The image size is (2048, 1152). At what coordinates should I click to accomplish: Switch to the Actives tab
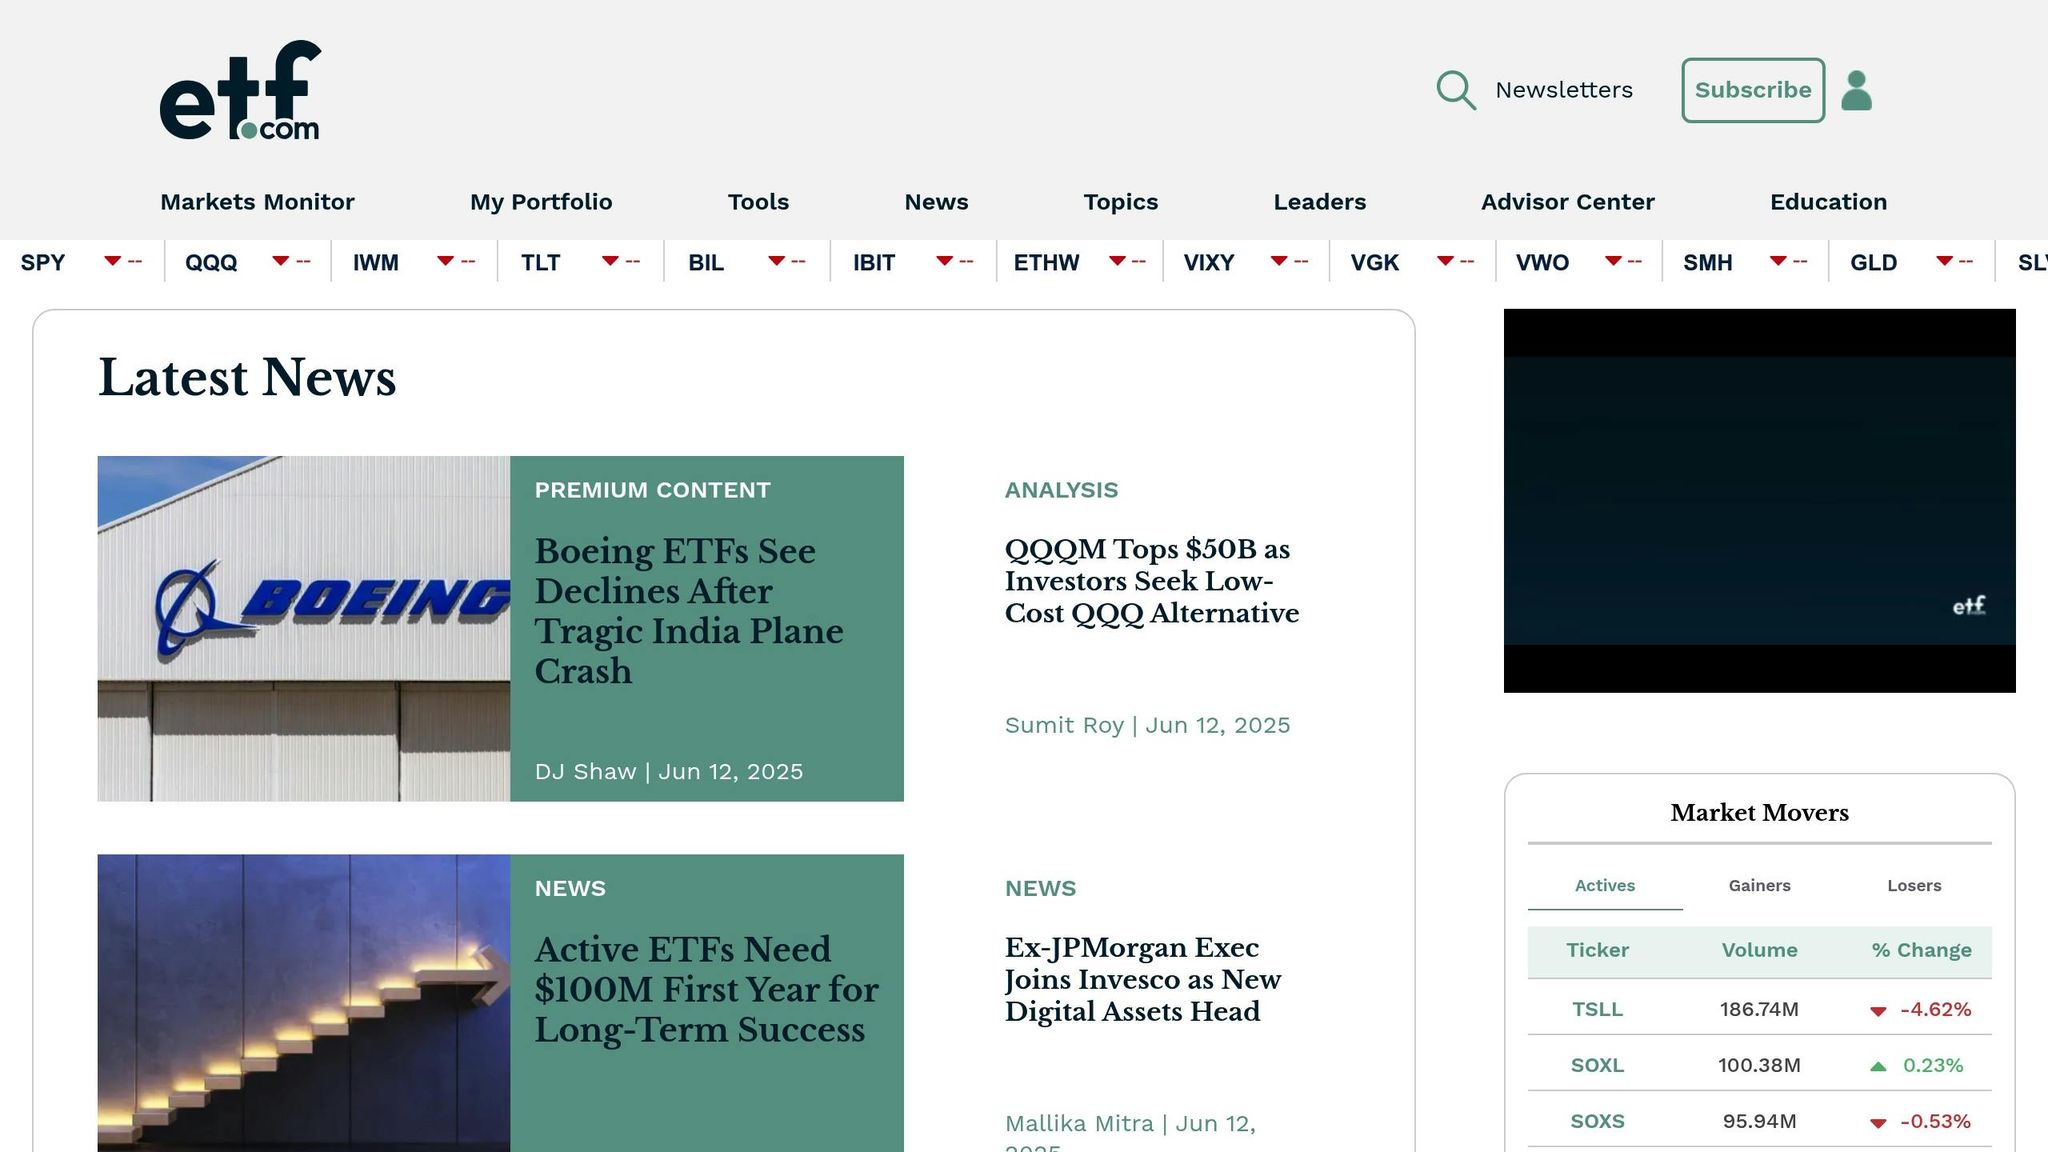tap(1605, 885)
